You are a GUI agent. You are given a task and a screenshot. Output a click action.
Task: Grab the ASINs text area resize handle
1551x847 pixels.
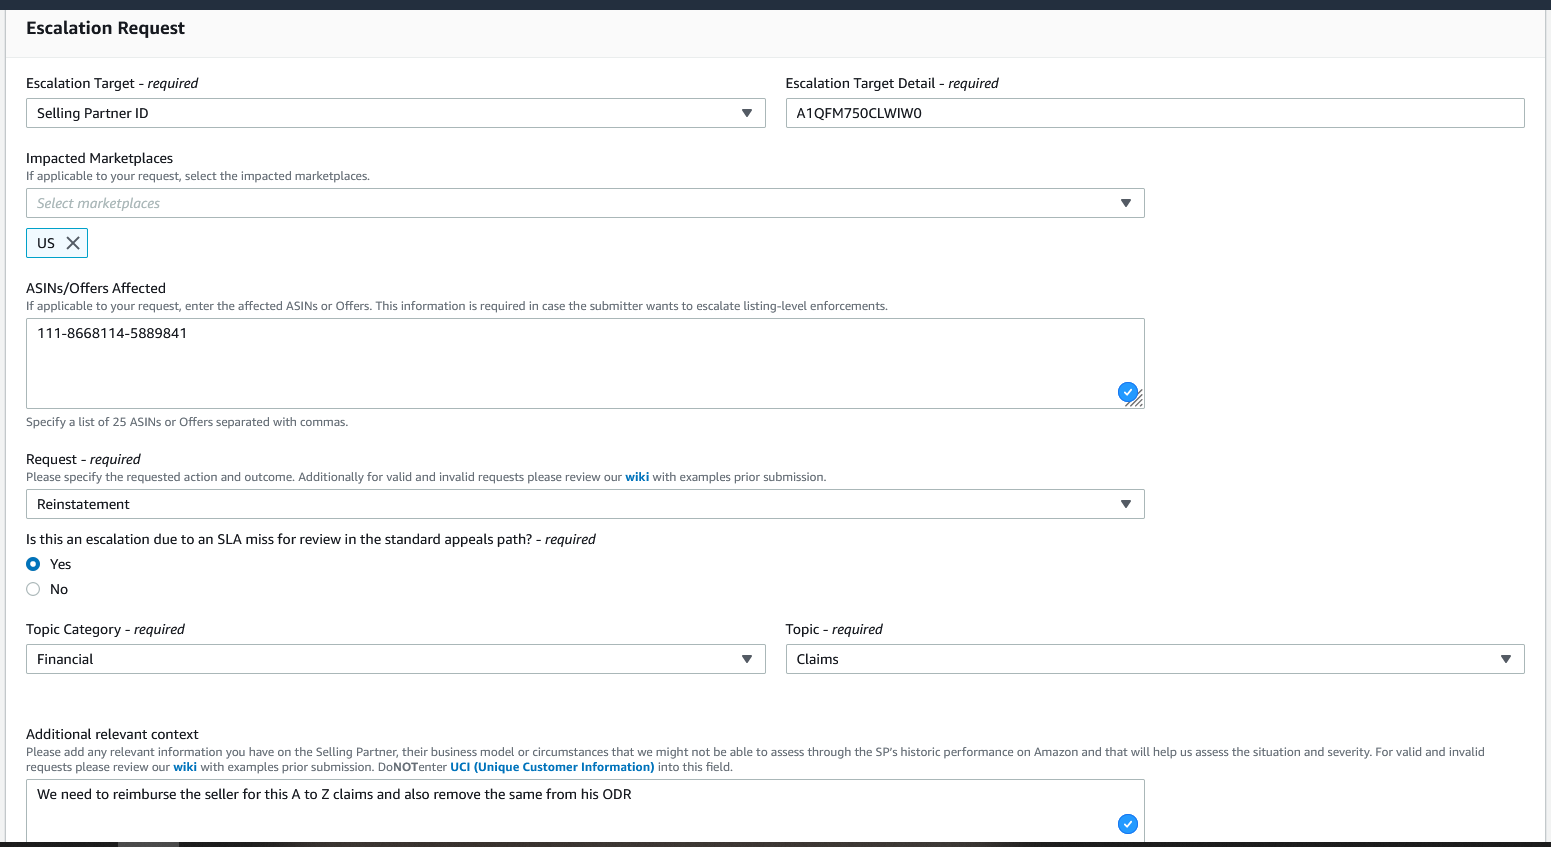[1138, 402]
